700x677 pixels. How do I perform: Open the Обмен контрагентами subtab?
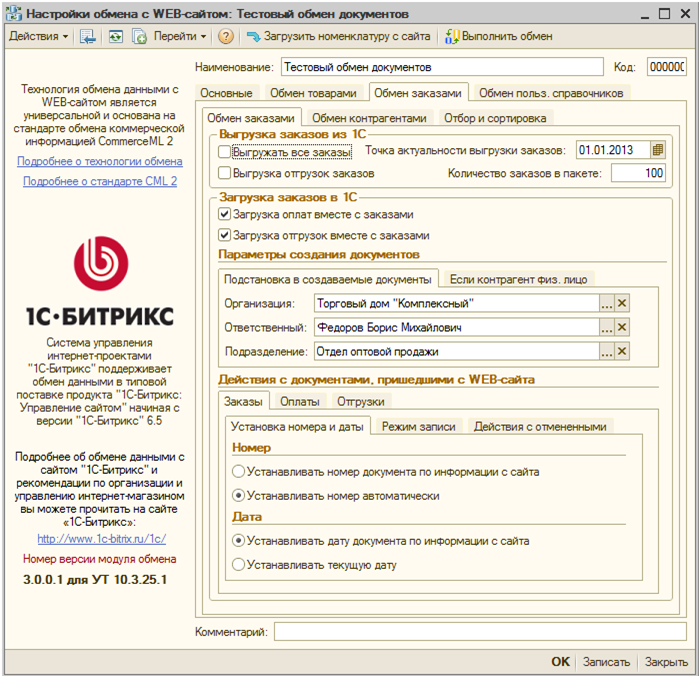pyautogui.click(x=369, y=118)
